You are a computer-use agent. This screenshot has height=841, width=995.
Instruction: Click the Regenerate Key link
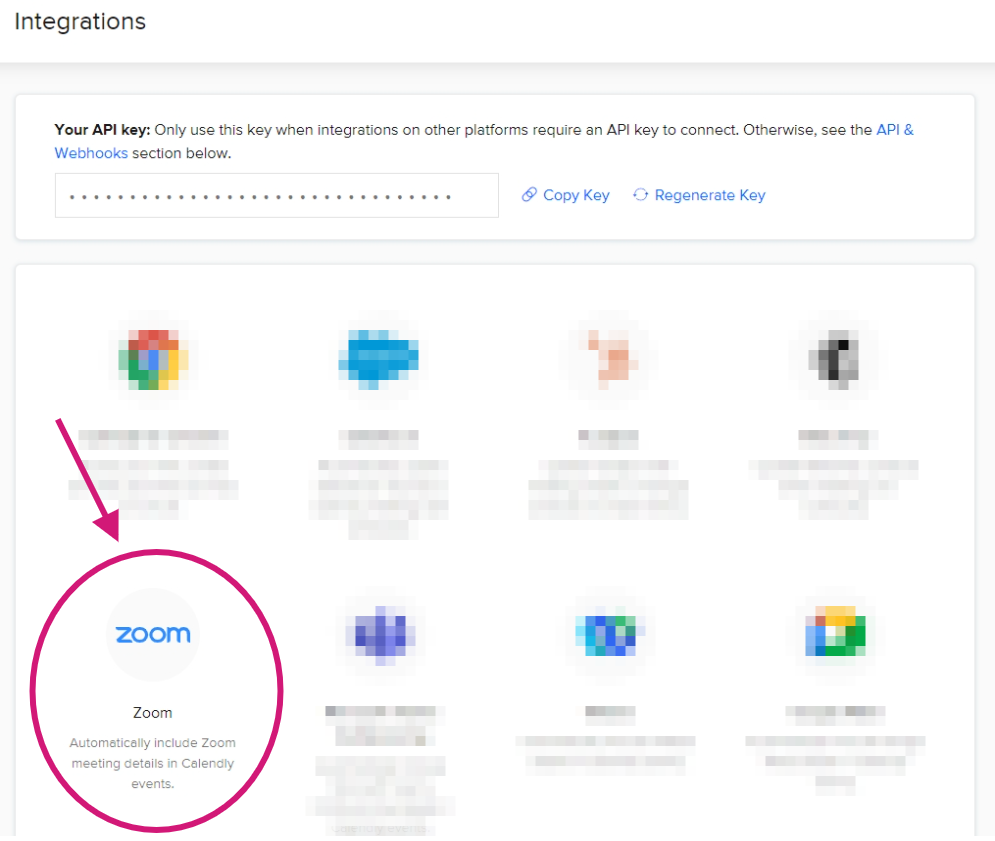point(709,195)
